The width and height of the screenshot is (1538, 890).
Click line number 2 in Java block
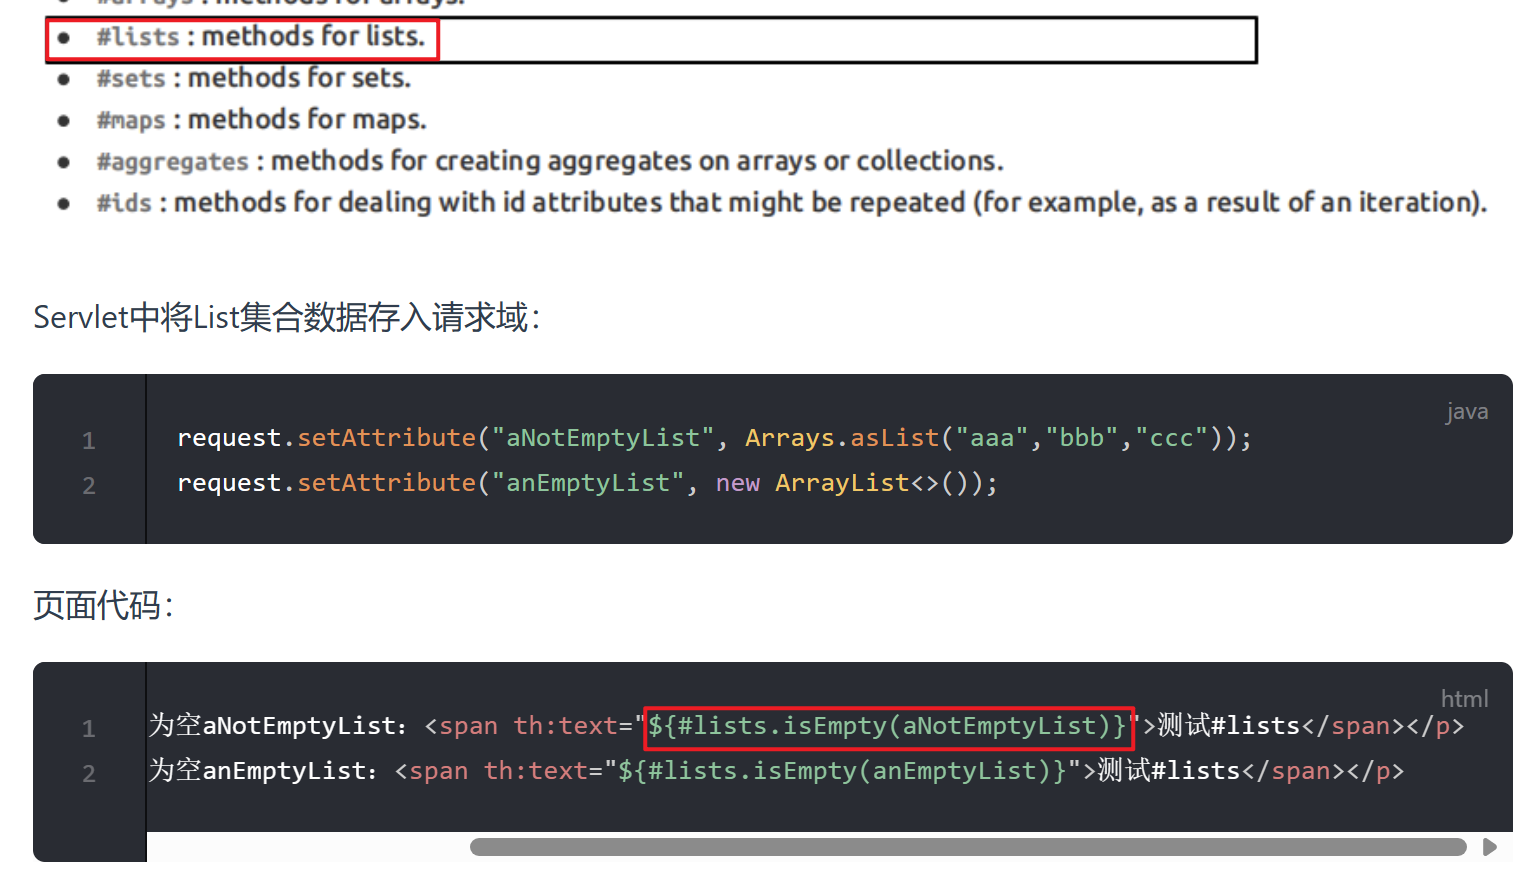click(x=88, y=485)
